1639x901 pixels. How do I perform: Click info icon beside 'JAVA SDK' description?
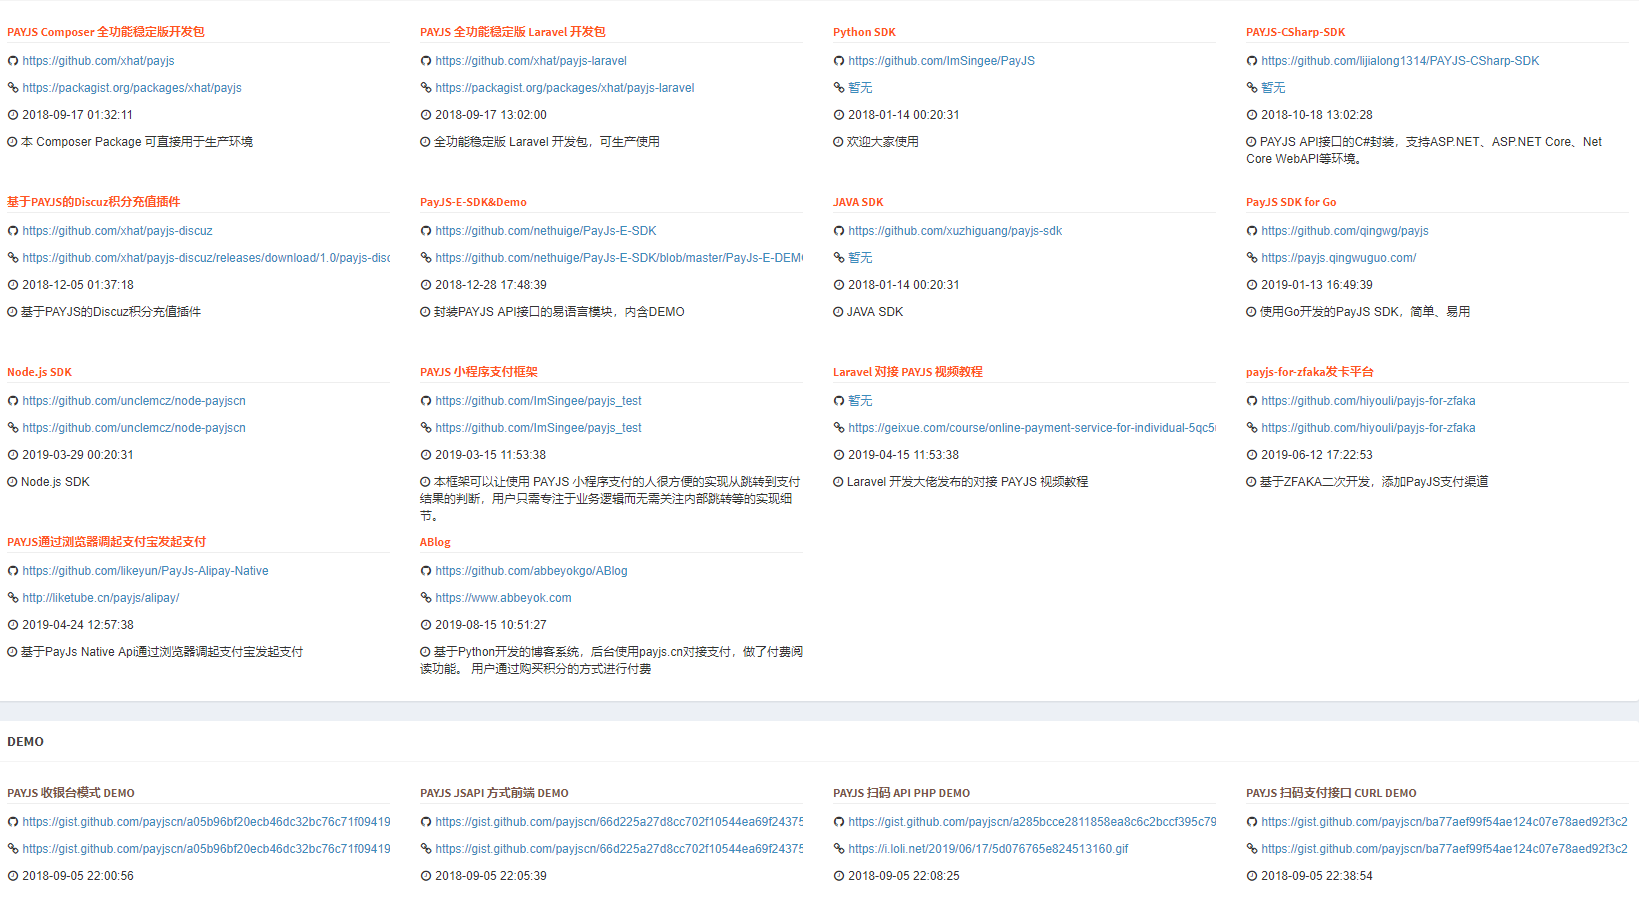point(839,312)
